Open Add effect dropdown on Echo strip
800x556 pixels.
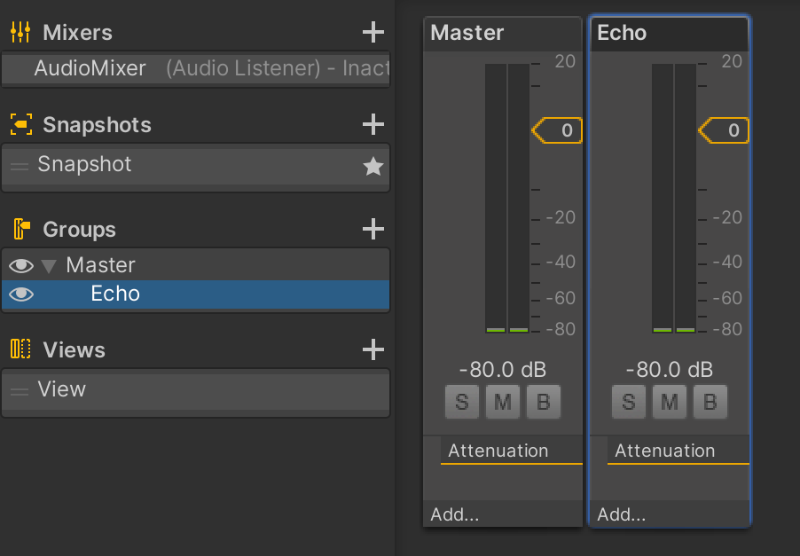[x=622, y=515]
